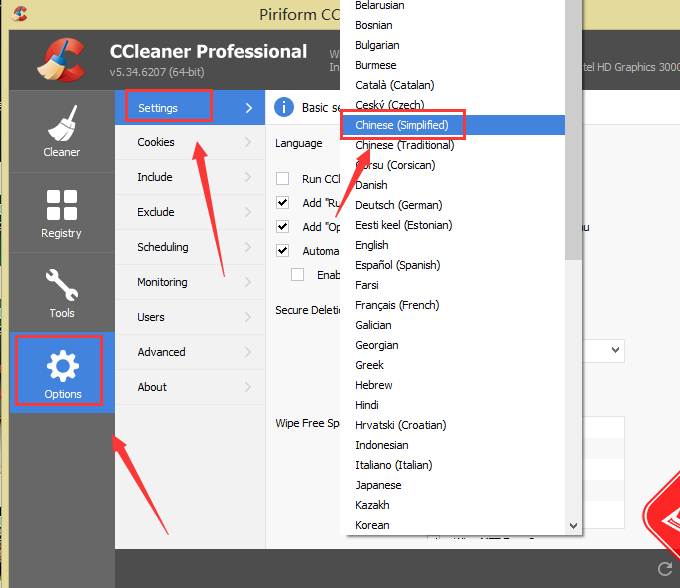Click the language list scroll down arrow

coord(573,525)
